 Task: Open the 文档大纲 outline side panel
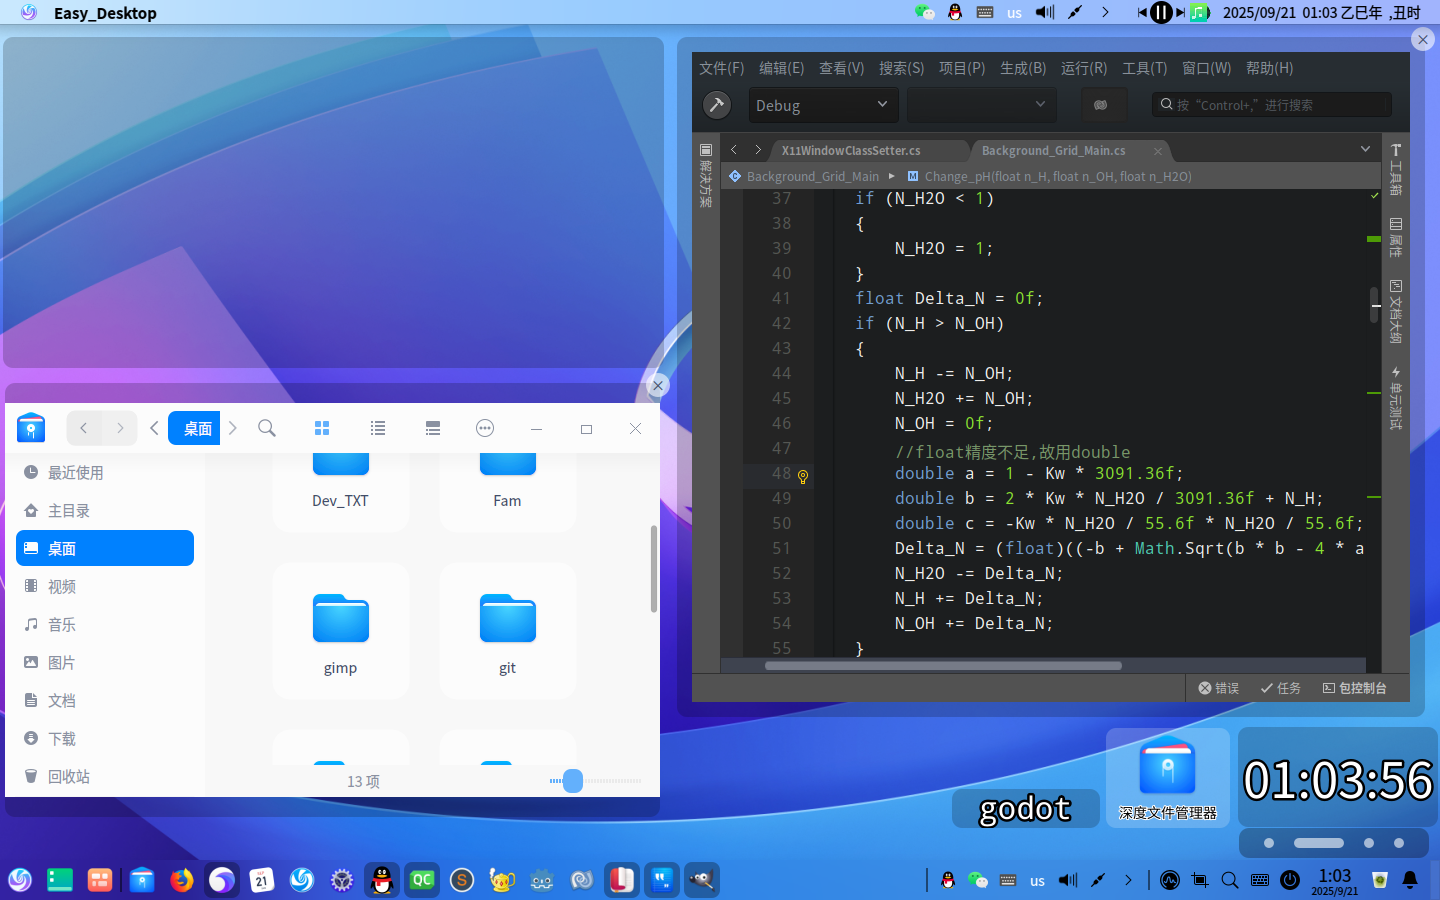tap(1396, 311)
